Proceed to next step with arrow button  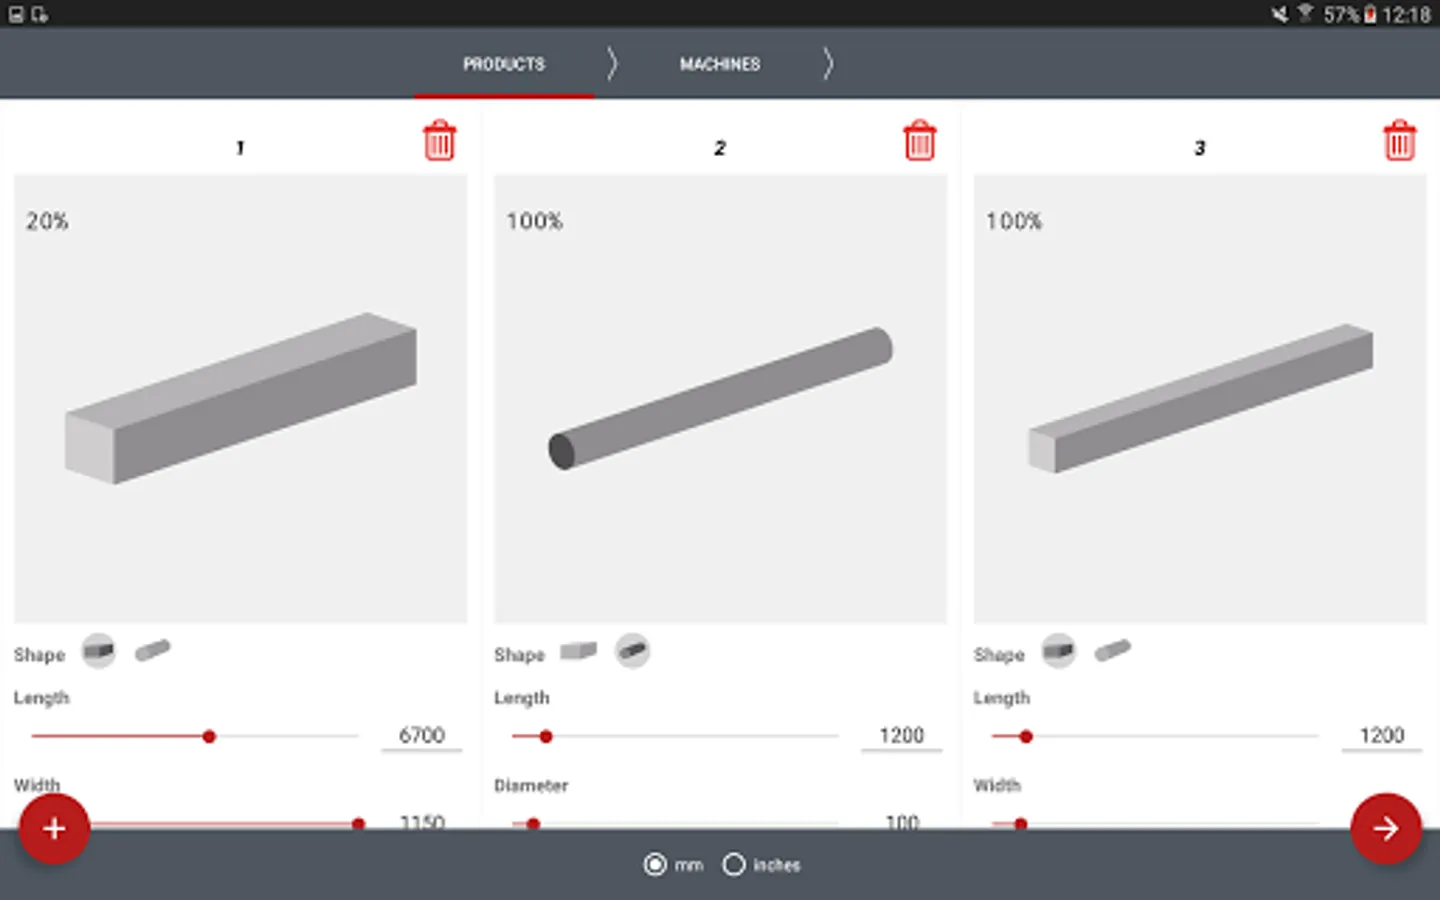click(x=1385, y=828)
